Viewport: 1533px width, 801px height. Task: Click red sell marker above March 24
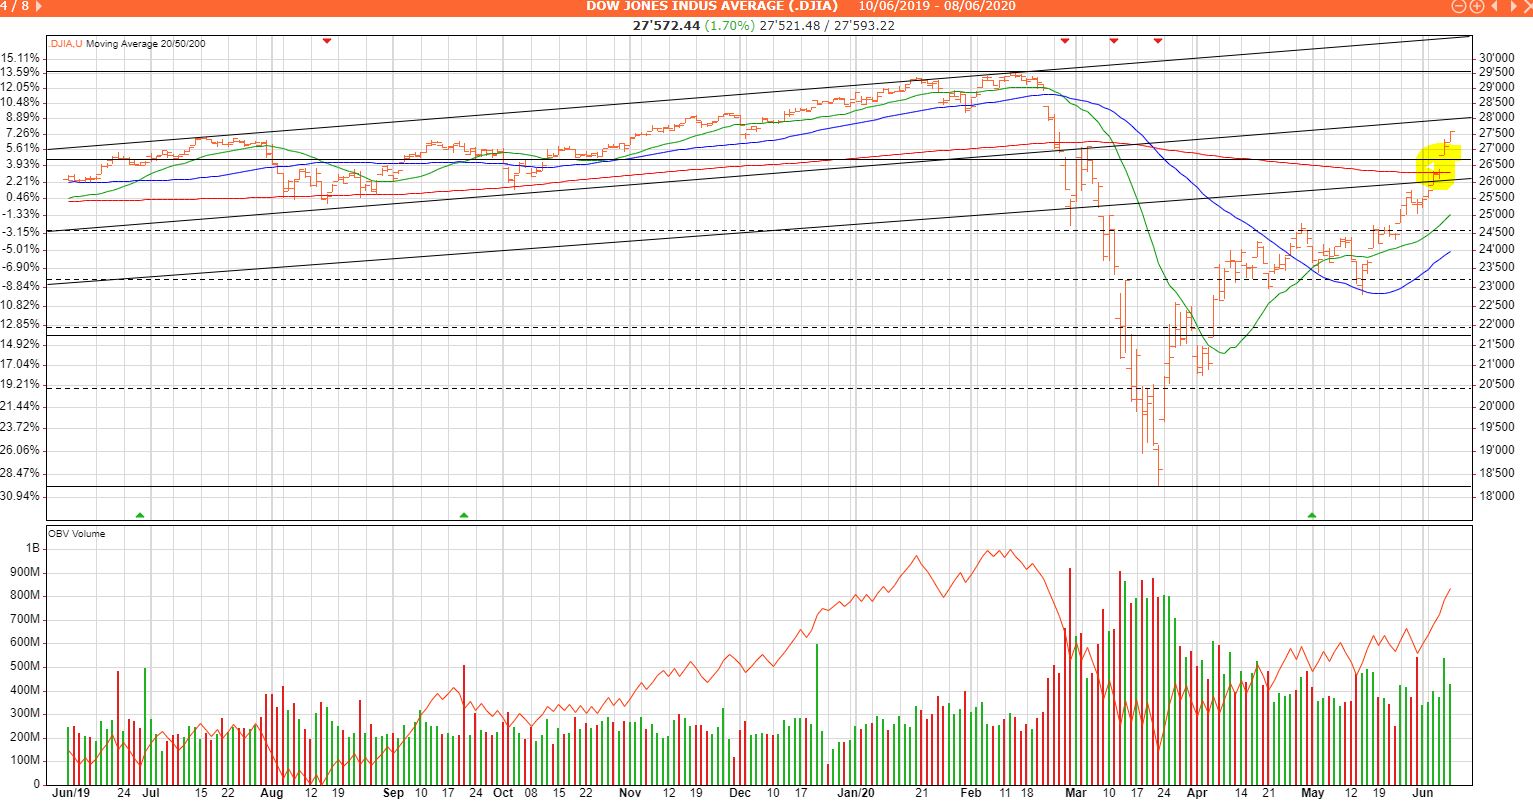pos(1158,41)
